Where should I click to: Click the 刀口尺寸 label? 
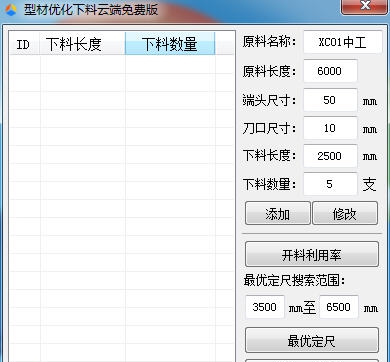coord(269,128)
